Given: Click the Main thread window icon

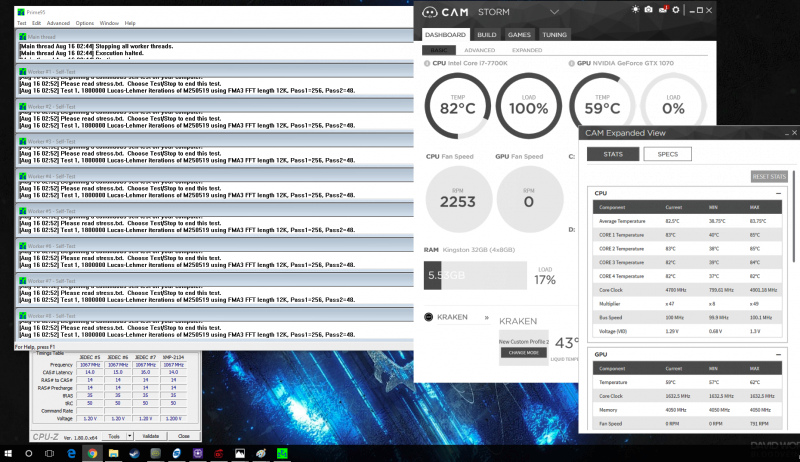Looking at the screenshot, I should coord(22,37).
